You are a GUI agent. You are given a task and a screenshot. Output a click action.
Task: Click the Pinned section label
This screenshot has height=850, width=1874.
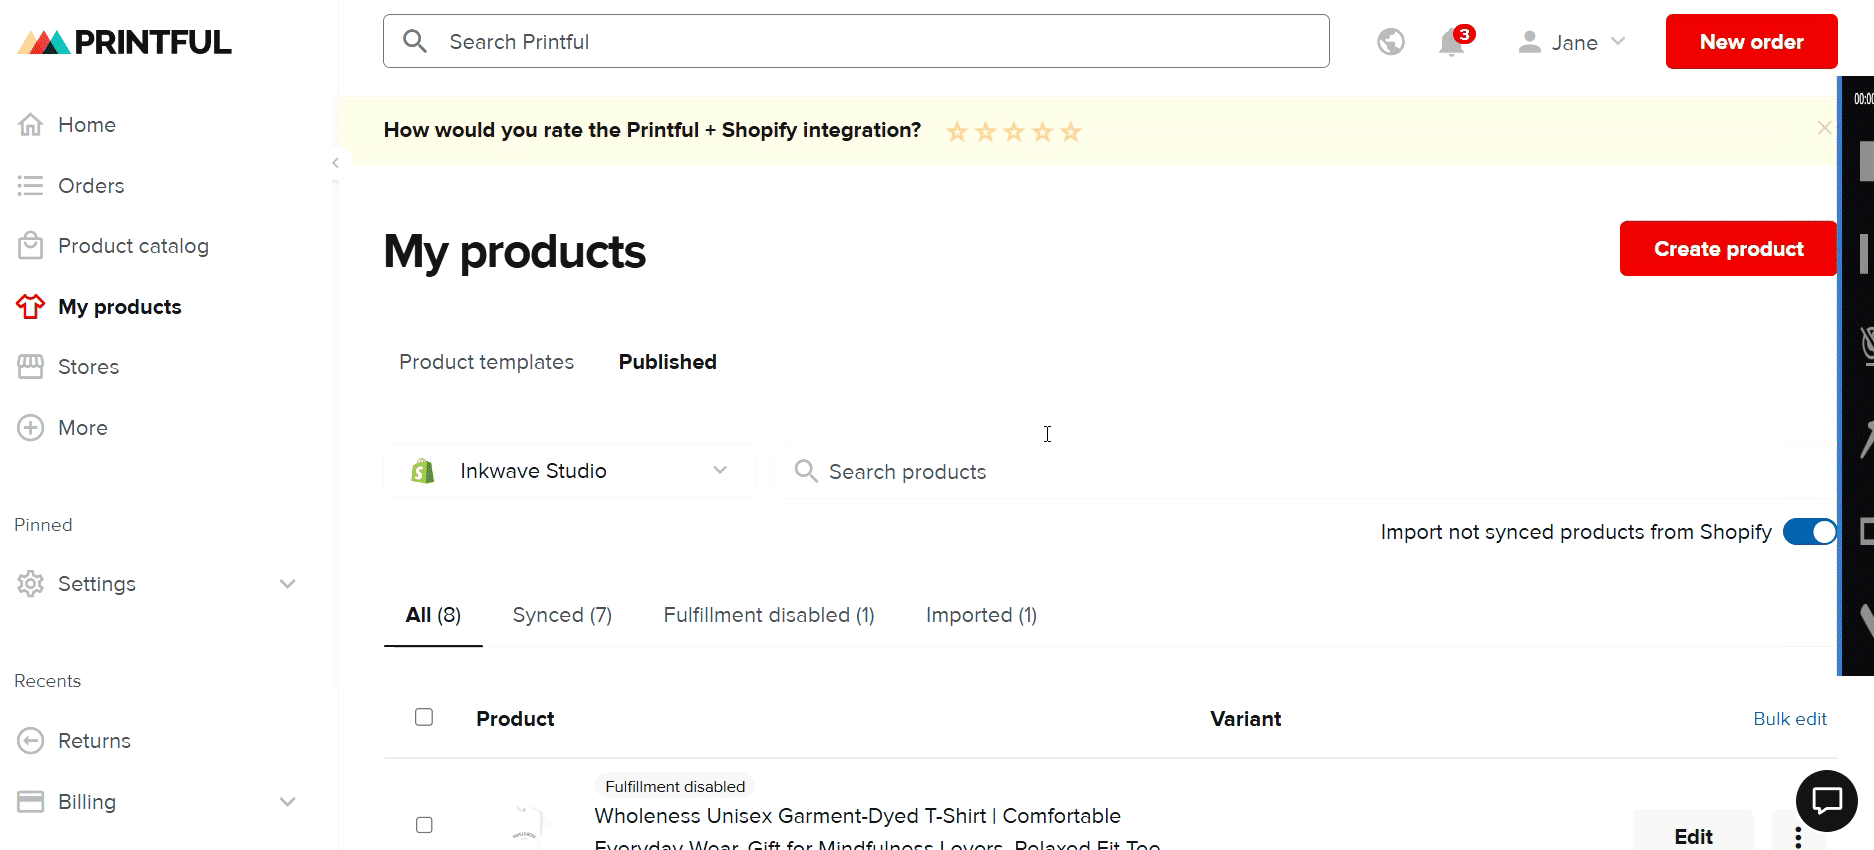click(43, 525)
